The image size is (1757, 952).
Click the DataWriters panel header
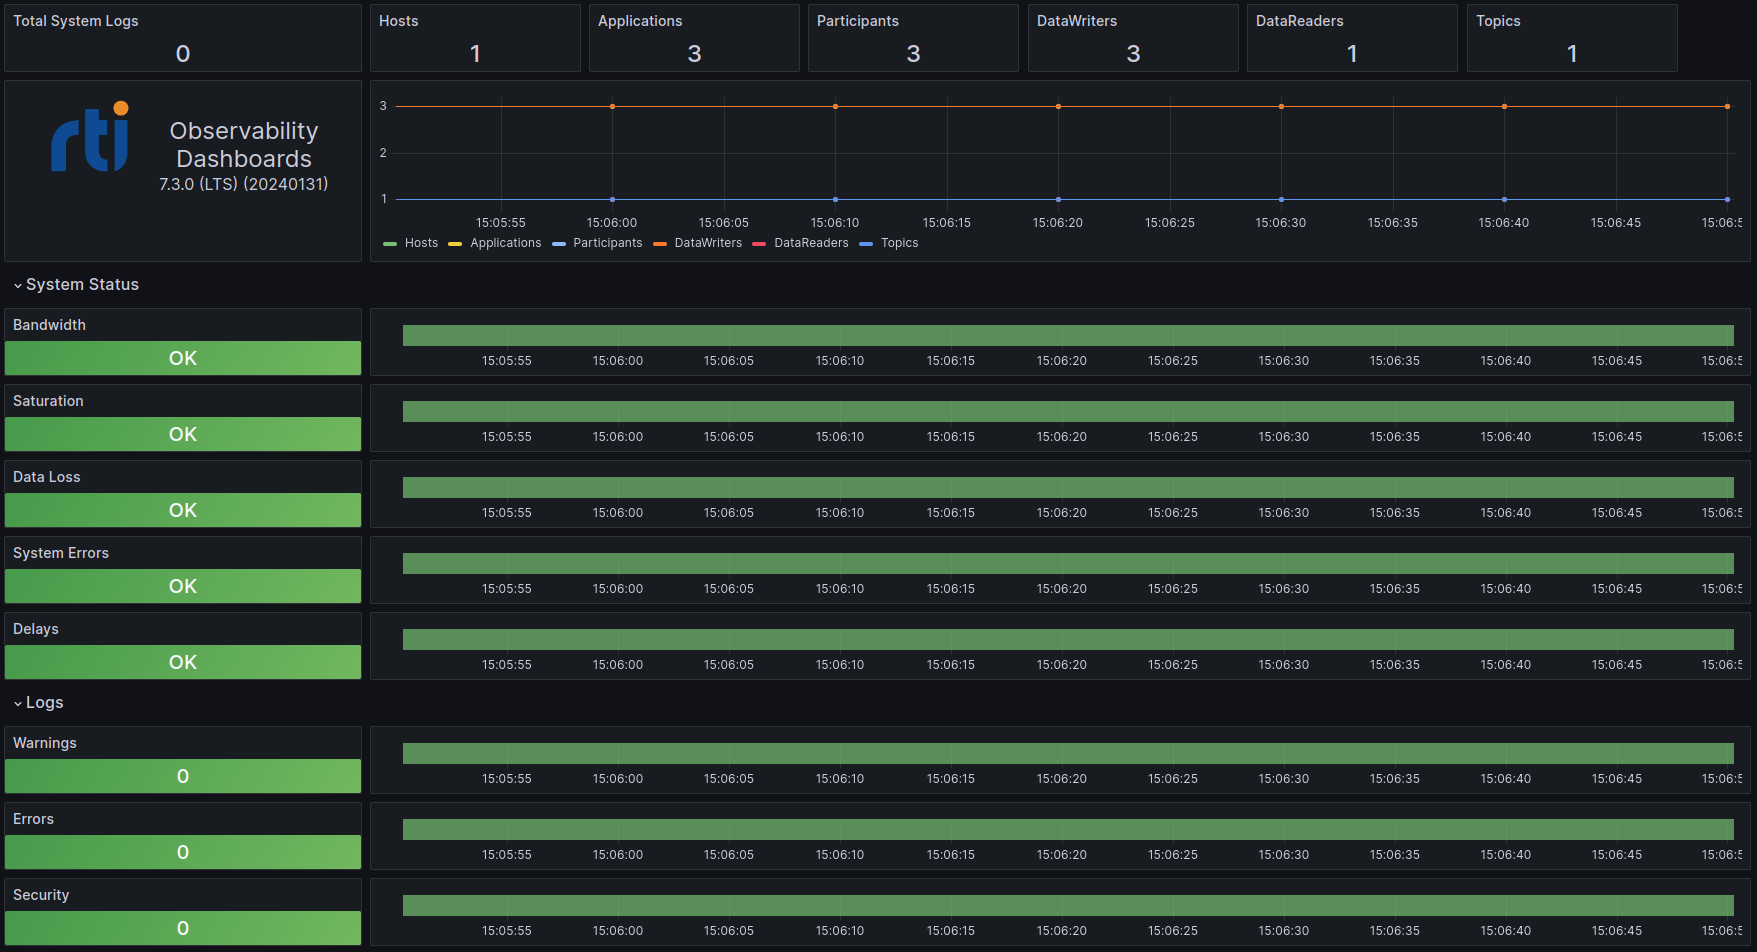tap(1077, 20)
